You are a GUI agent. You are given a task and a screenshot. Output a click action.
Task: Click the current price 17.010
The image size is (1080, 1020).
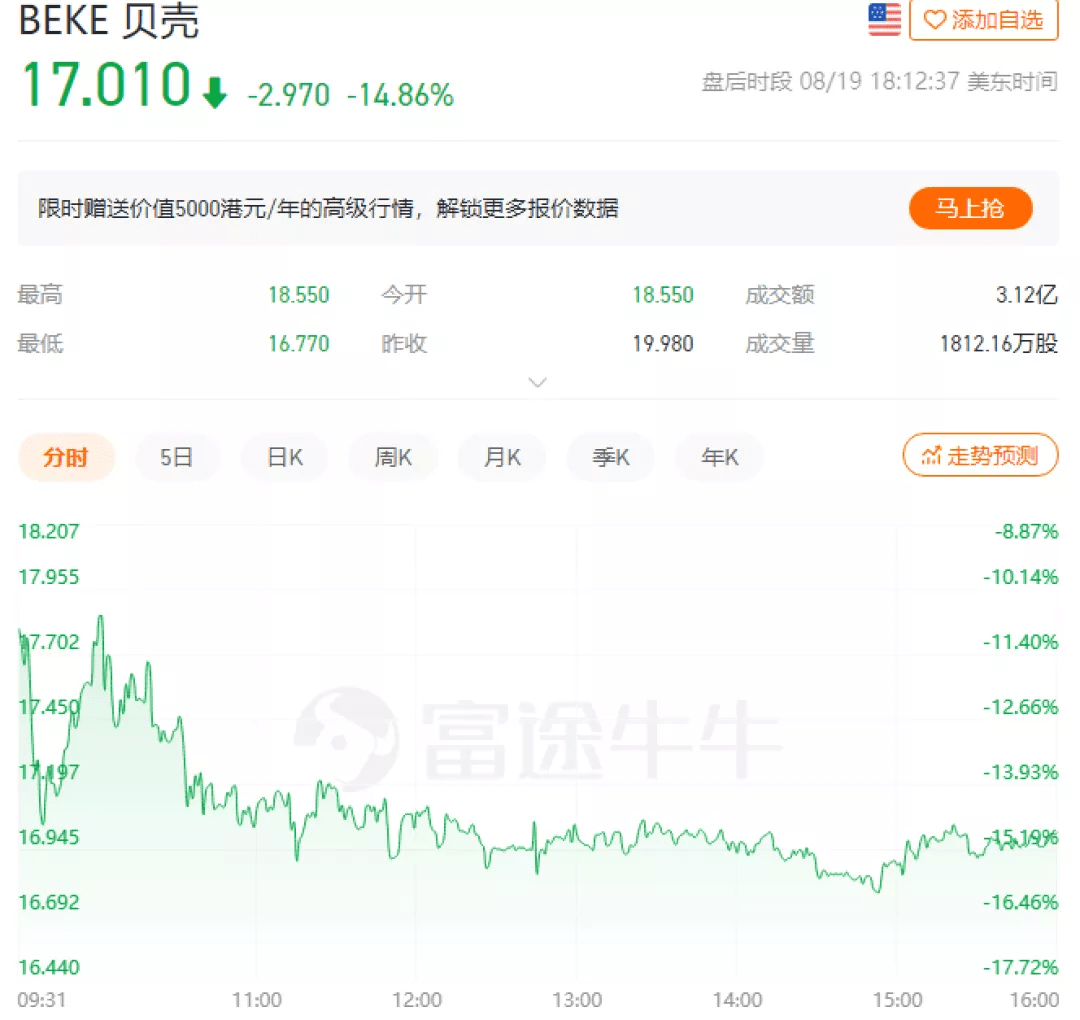tap(106, 85)
